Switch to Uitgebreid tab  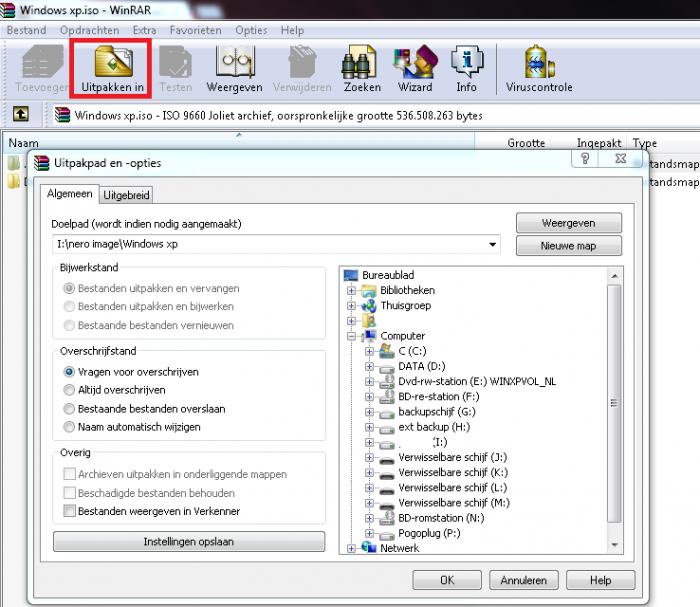126,195
